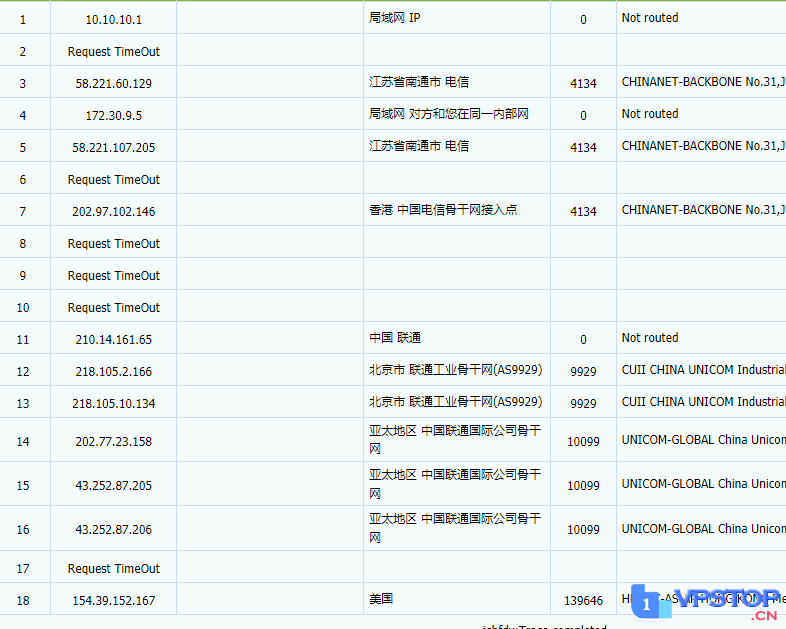Select IP address 43.252.87.206
The image size is (786, 629).
point(113,530)
